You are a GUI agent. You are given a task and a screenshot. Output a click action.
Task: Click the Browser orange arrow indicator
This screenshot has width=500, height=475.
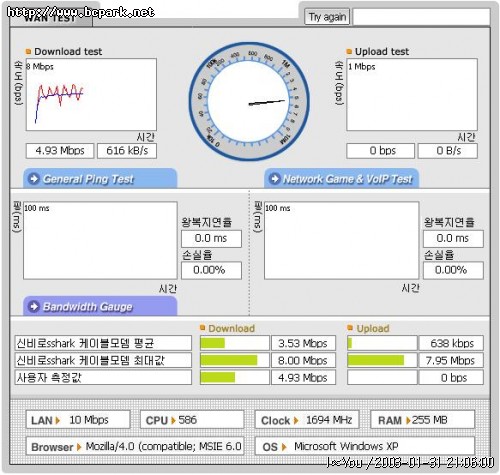pyautogui.click(x=79, y=447)
